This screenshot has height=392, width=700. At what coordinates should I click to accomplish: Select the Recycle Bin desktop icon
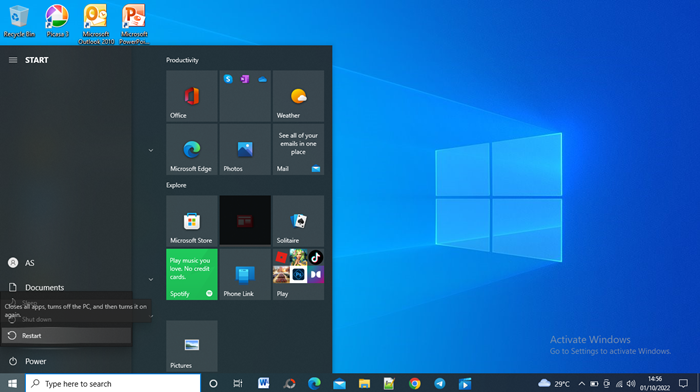pos(19,21)
